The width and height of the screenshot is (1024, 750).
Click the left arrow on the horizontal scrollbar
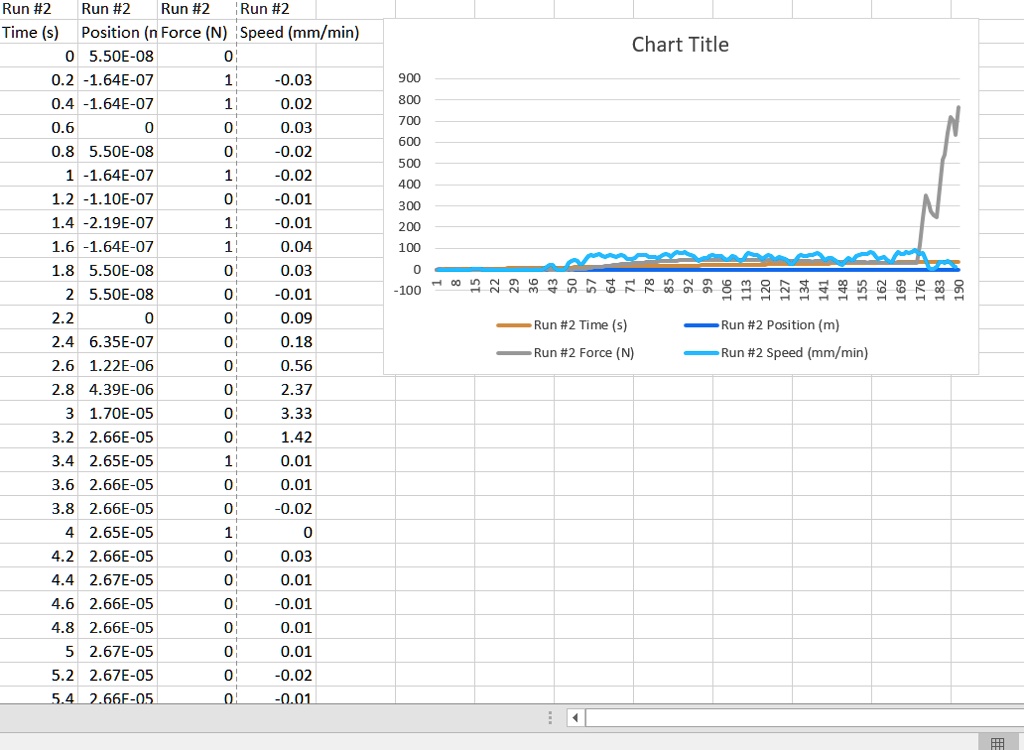pos(573,717)
